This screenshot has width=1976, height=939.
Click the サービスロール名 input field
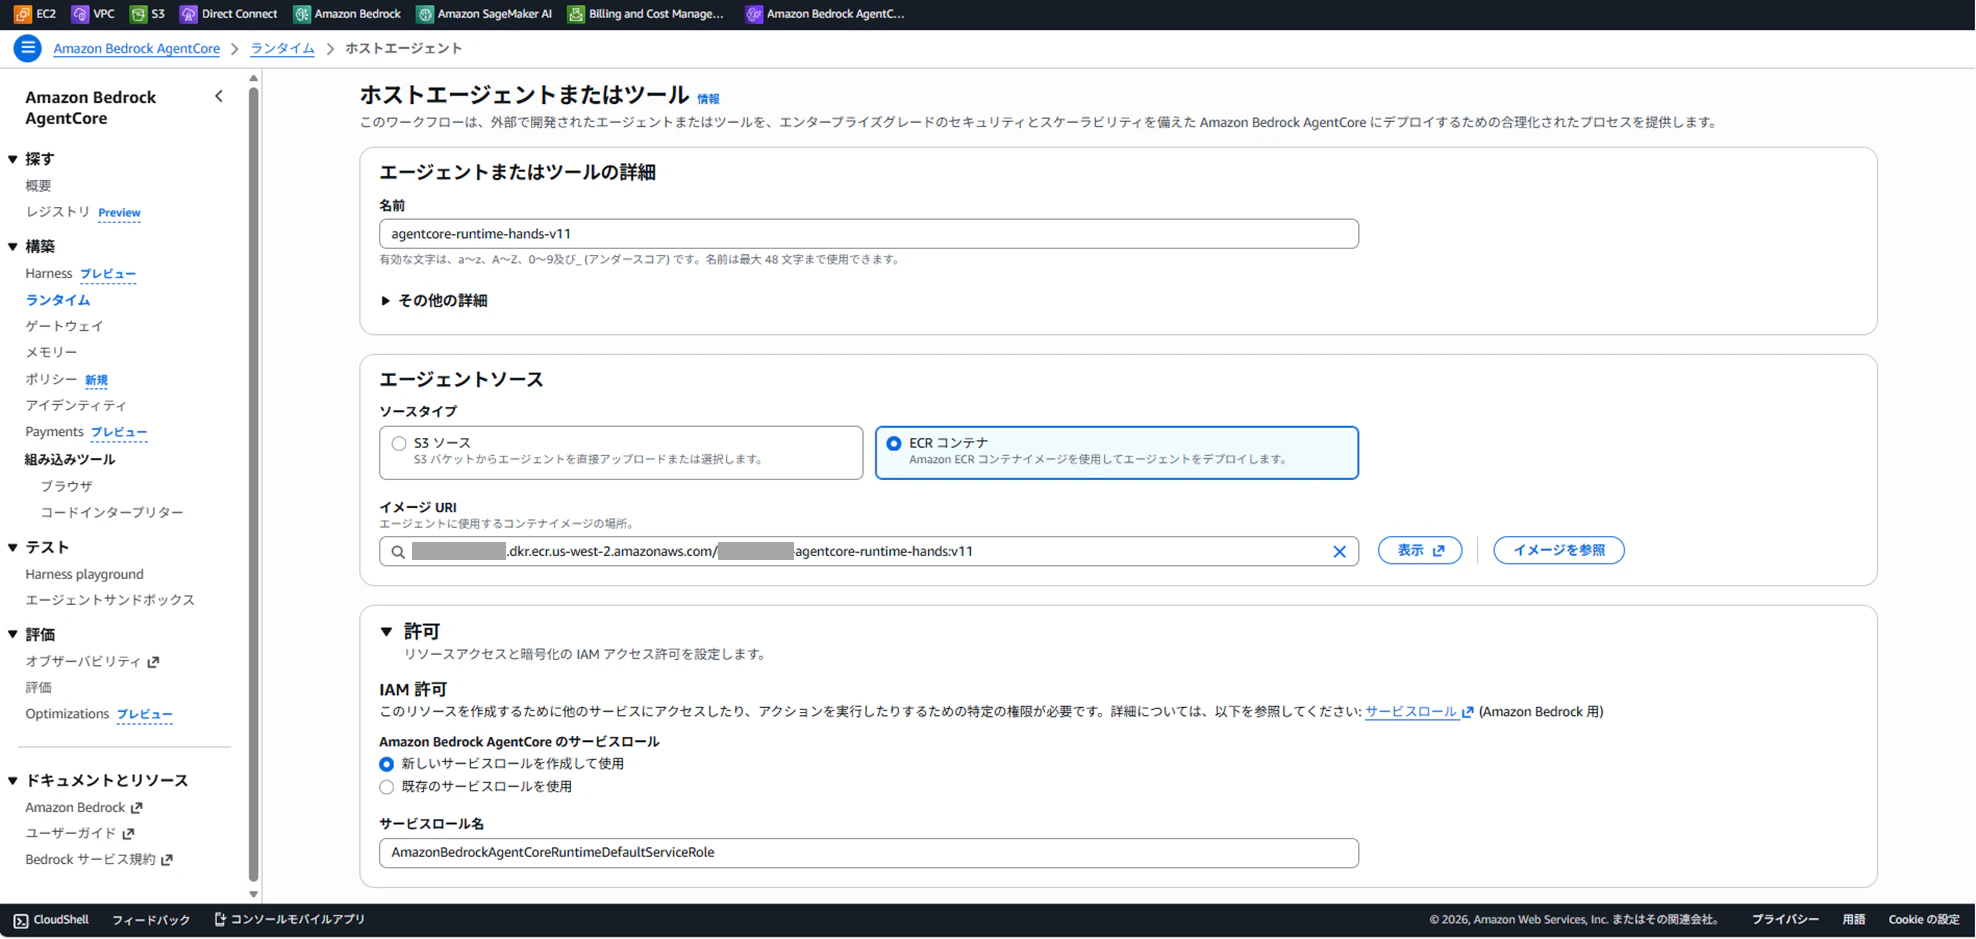(x=868, y=853)
